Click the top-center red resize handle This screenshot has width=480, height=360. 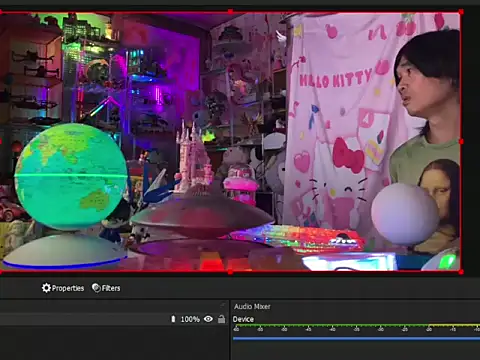point(230,12)
